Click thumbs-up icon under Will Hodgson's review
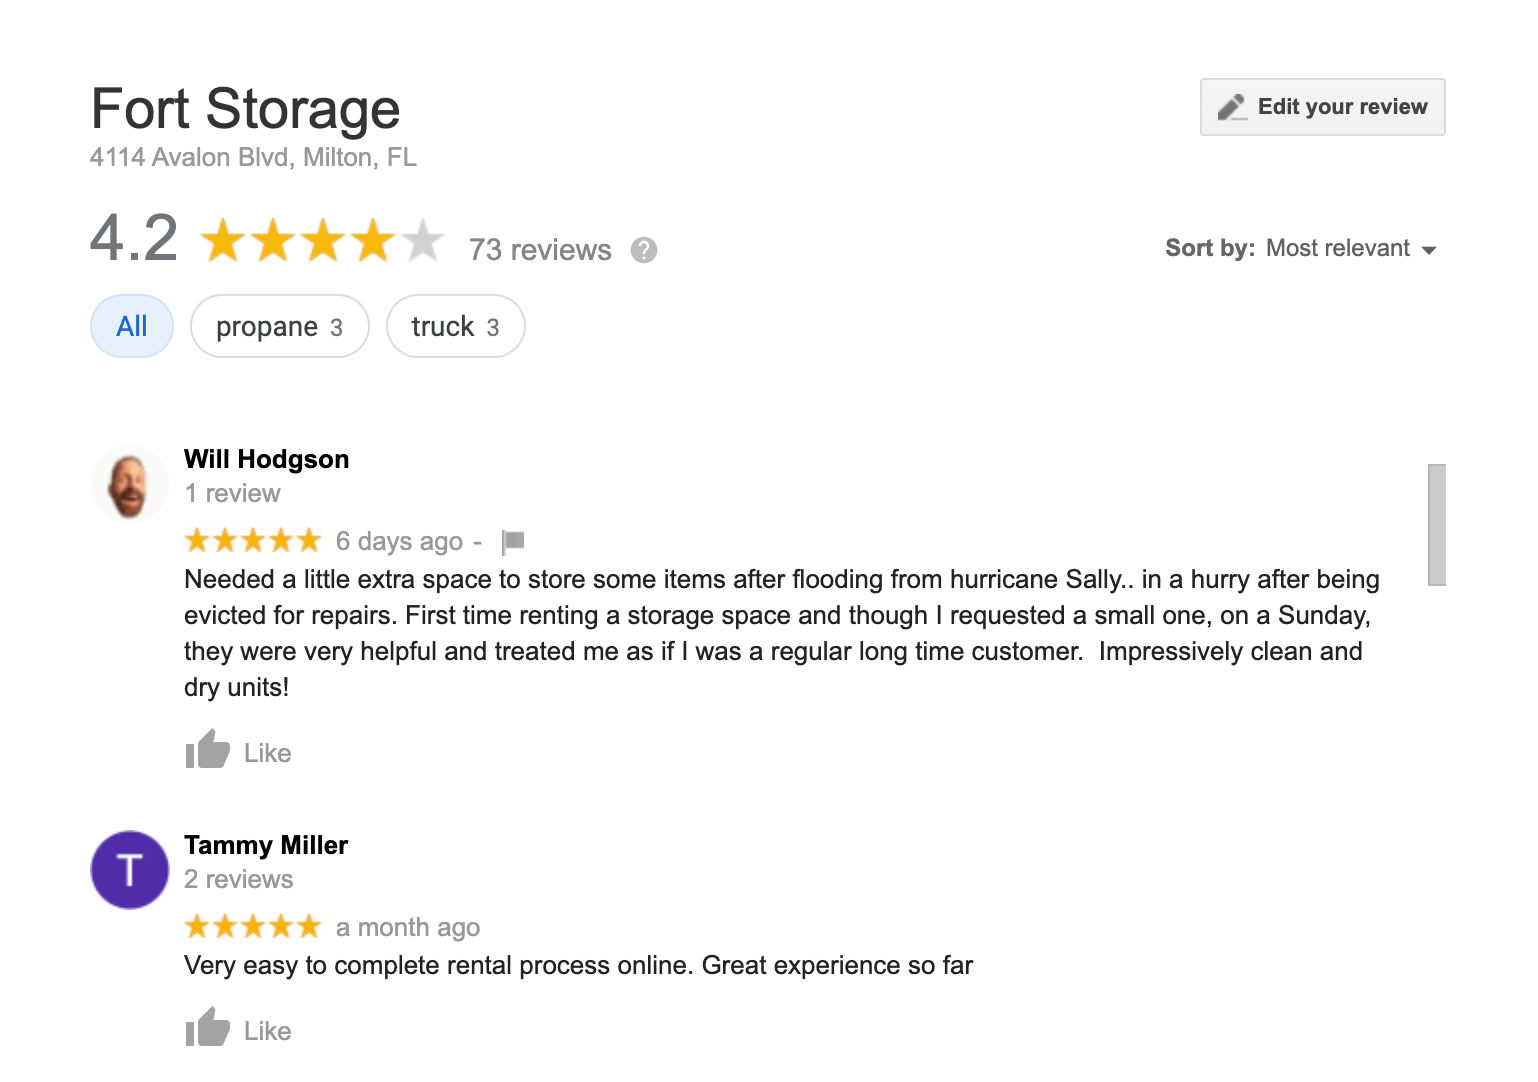 point(208,750)
